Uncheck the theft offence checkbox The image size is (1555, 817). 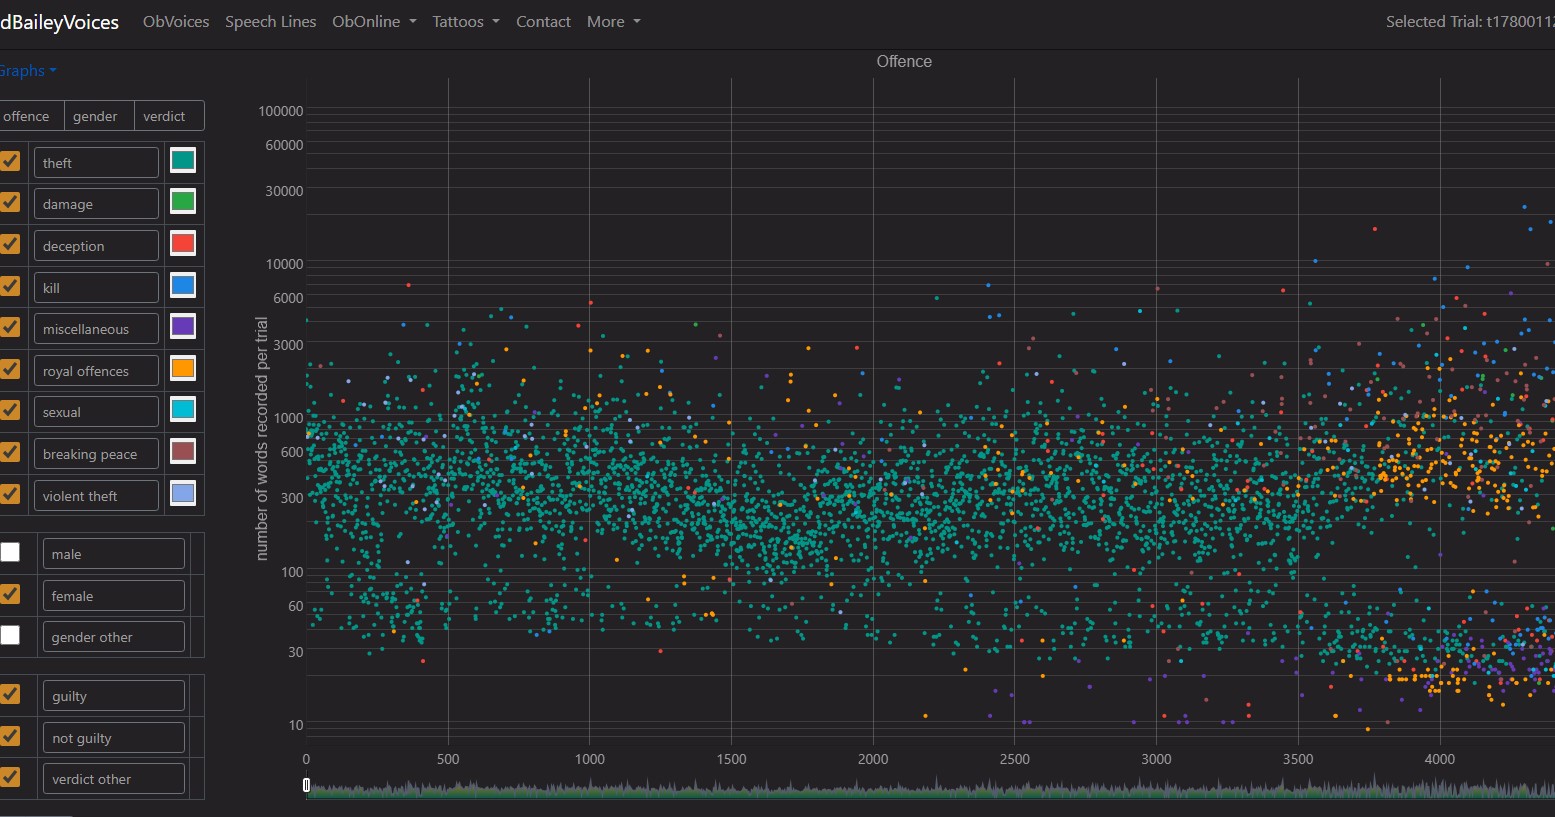[x=10, y=161]
